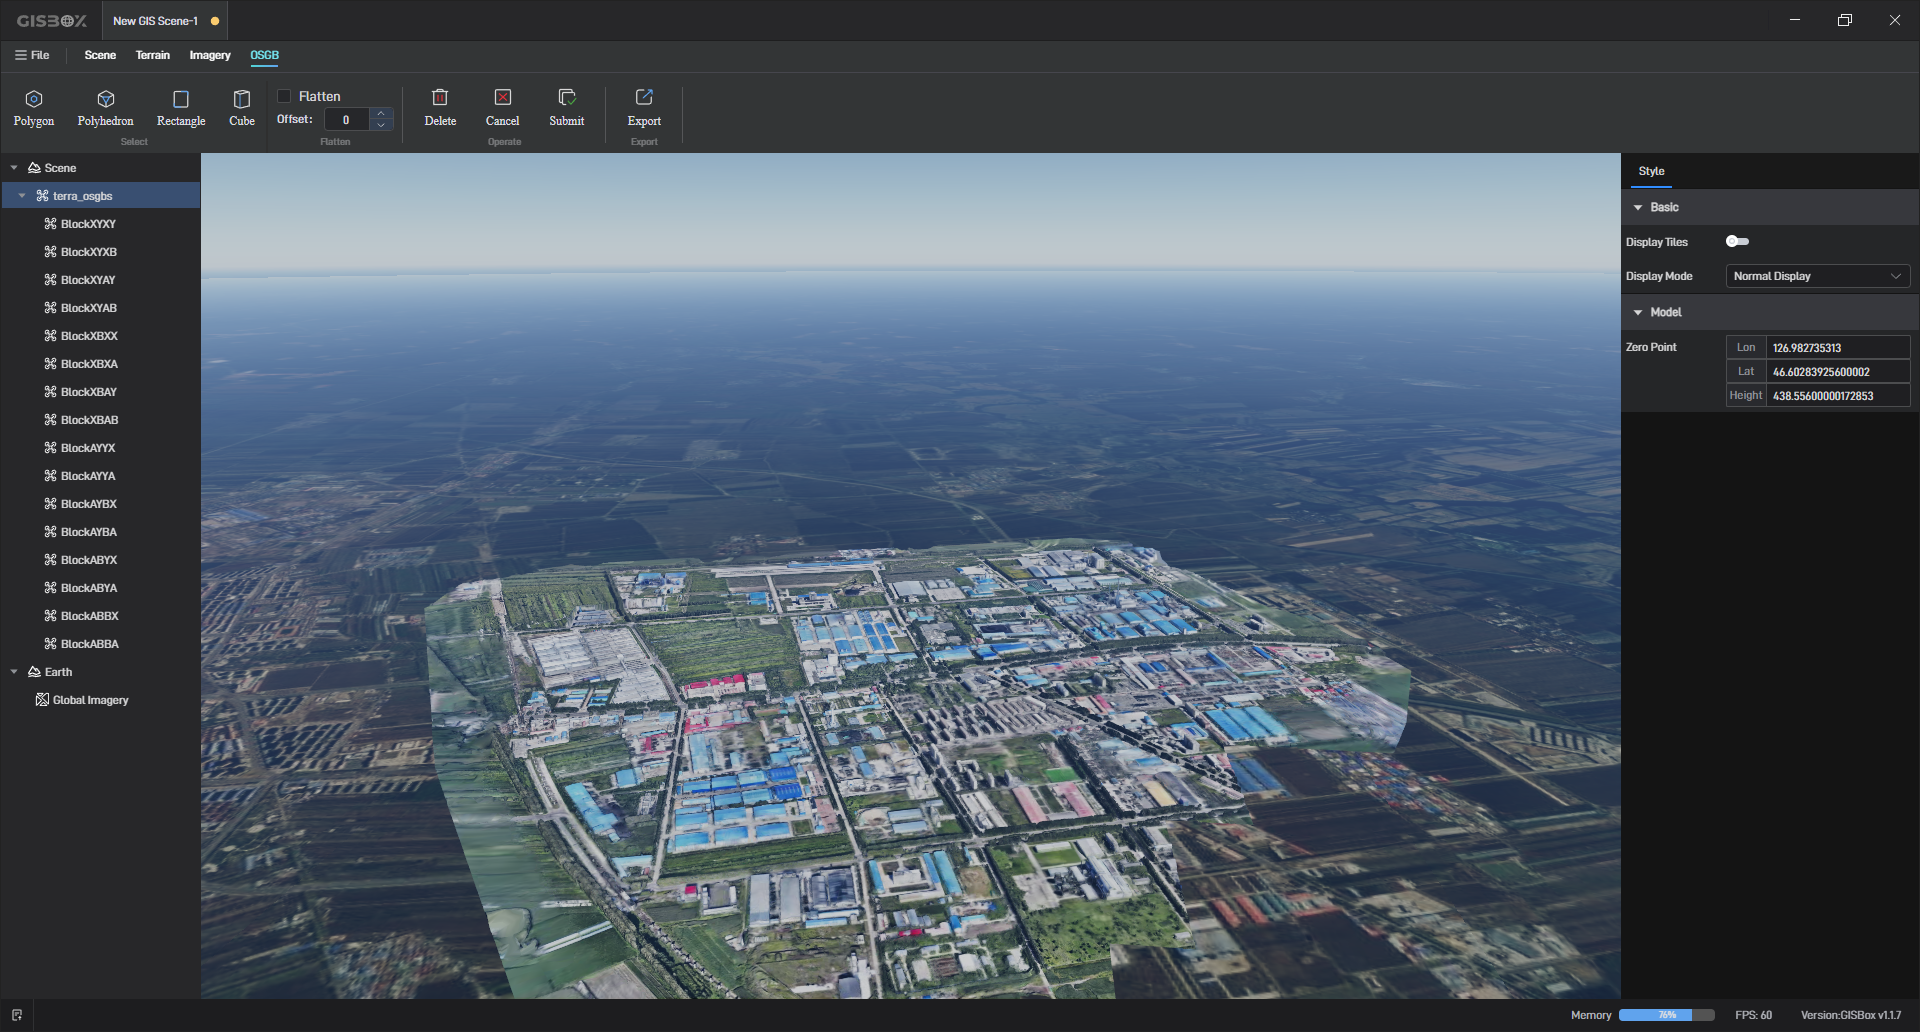This screenshot has height=1032, width=1920.
Task: Click the FPS: 60 status text
Action: tap(1753, 1015)
